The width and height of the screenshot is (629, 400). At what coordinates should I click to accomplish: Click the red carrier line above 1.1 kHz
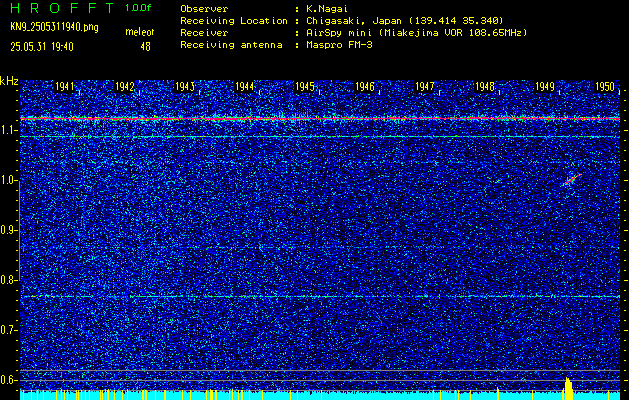click(320, 119)
